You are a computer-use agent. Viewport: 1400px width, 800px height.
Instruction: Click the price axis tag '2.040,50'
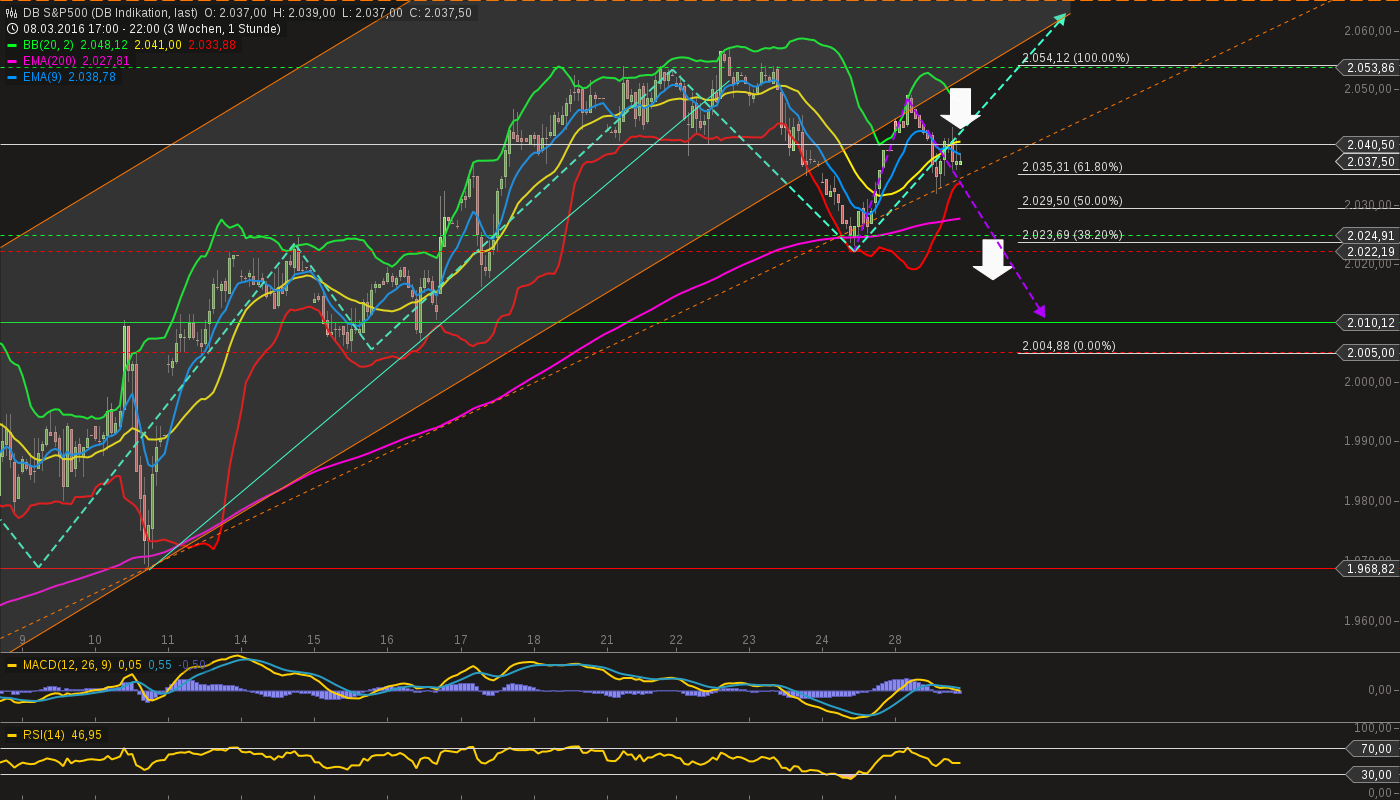(1370, 145)
